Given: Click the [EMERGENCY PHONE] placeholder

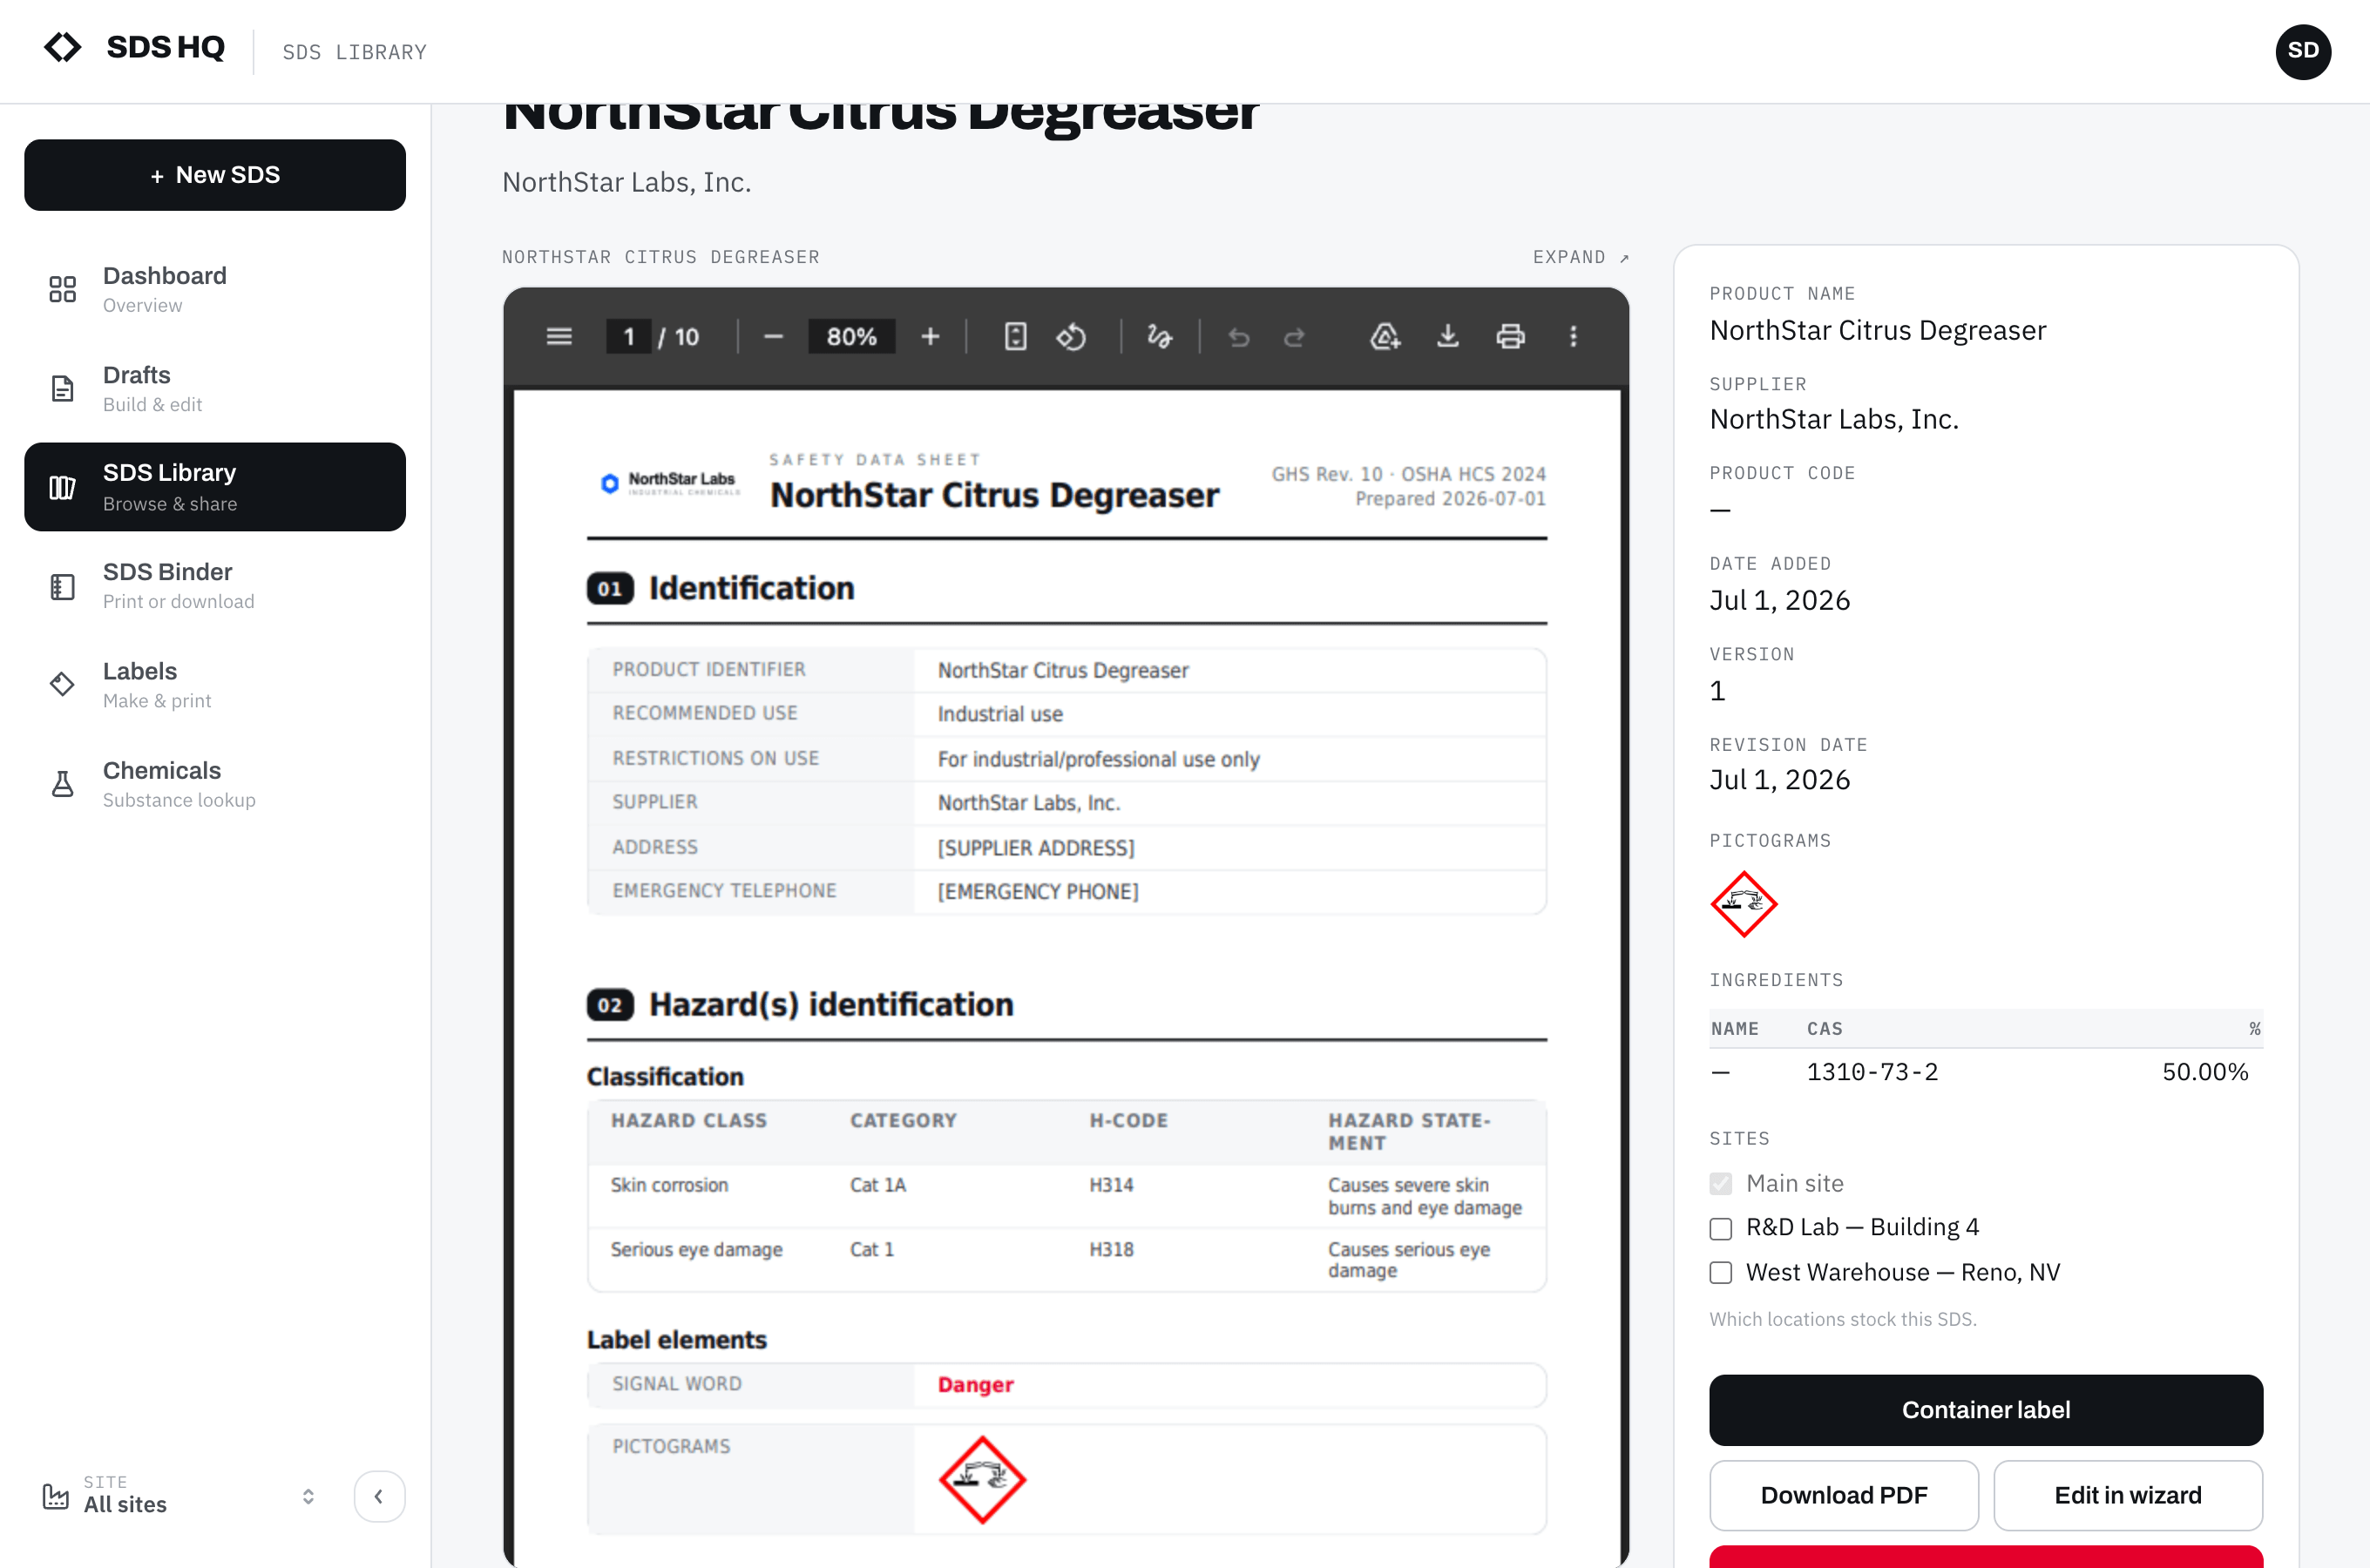Looking at the screenshot, I should coord(1038,892).
